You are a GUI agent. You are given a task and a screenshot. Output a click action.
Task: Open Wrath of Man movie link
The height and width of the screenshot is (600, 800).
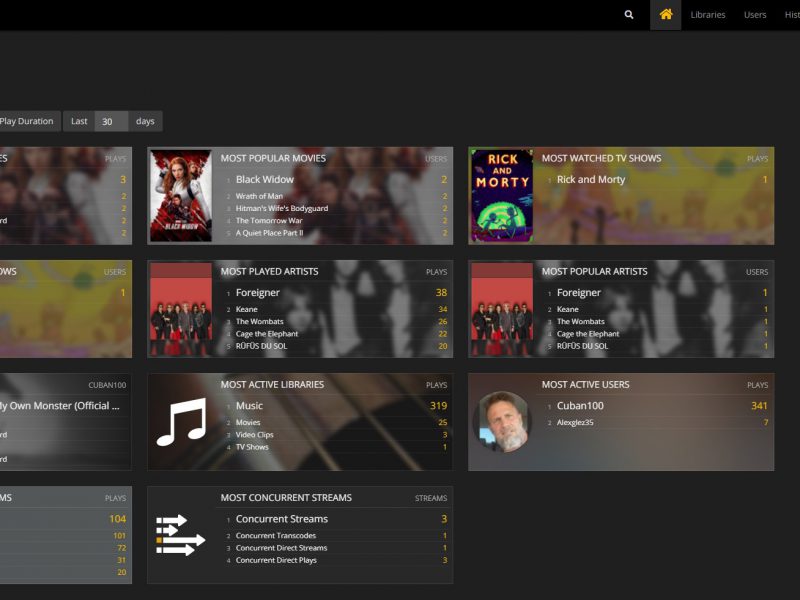(259, 197)
